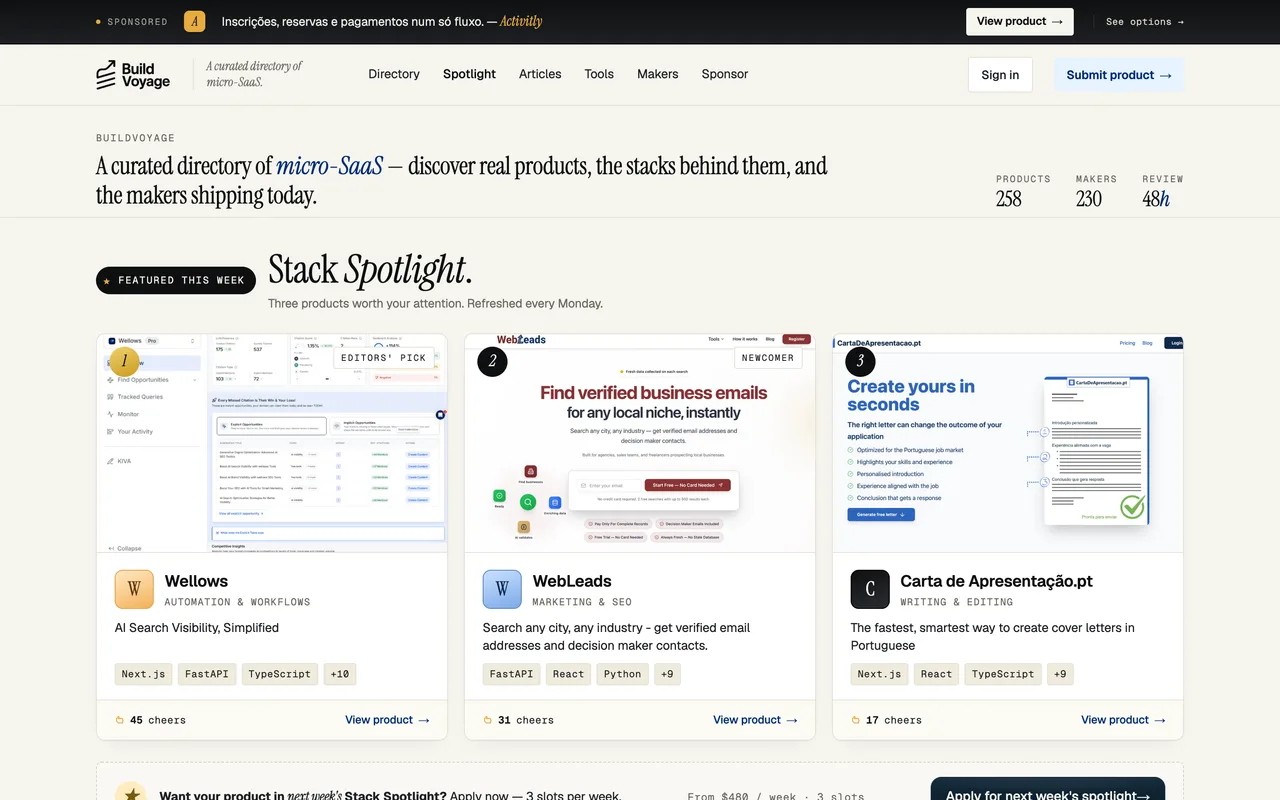Image resolution: width=1280 pixels, height=800 pixels.
Task: Follow the See options link
Action: pyautogui.click(x=1145, y=22)
